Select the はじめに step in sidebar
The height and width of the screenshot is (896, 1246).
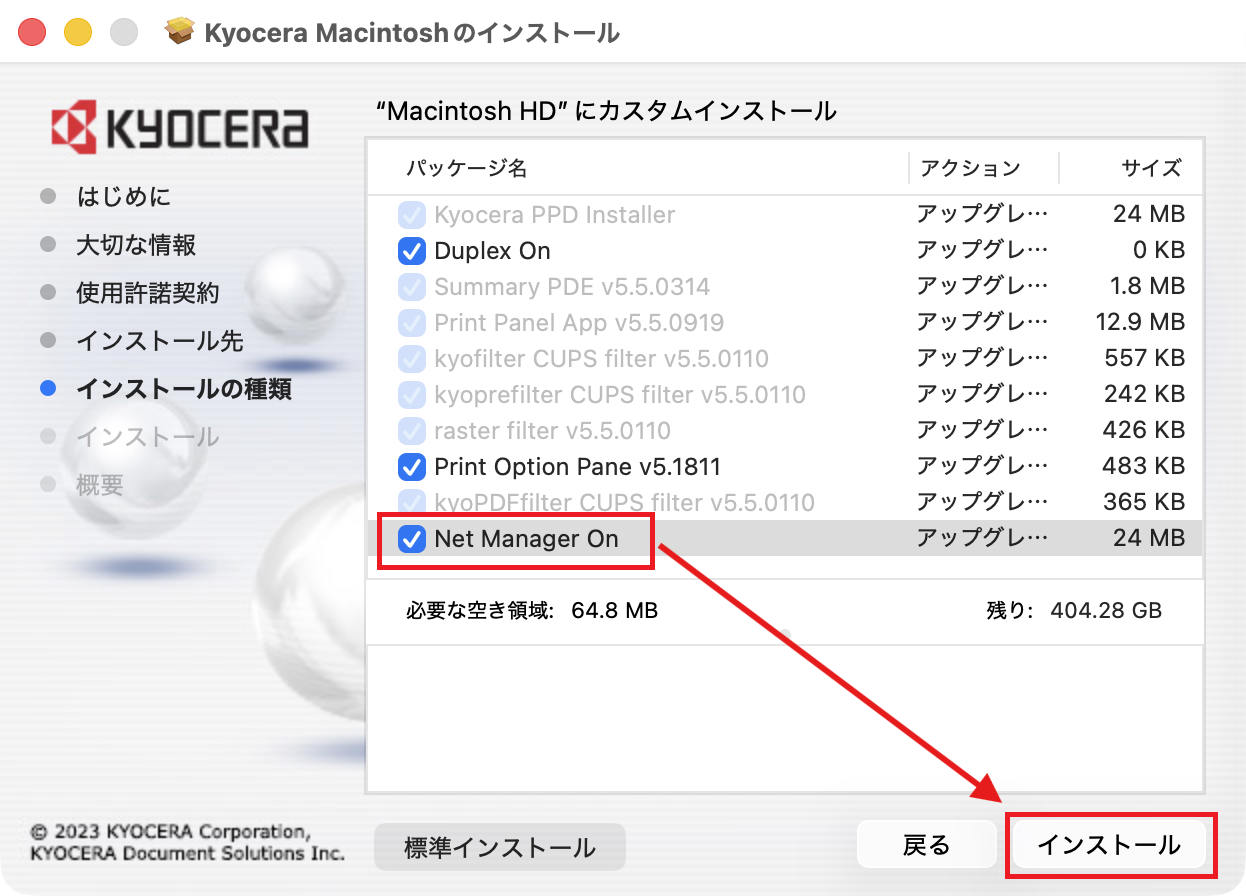tap(124, 197)
